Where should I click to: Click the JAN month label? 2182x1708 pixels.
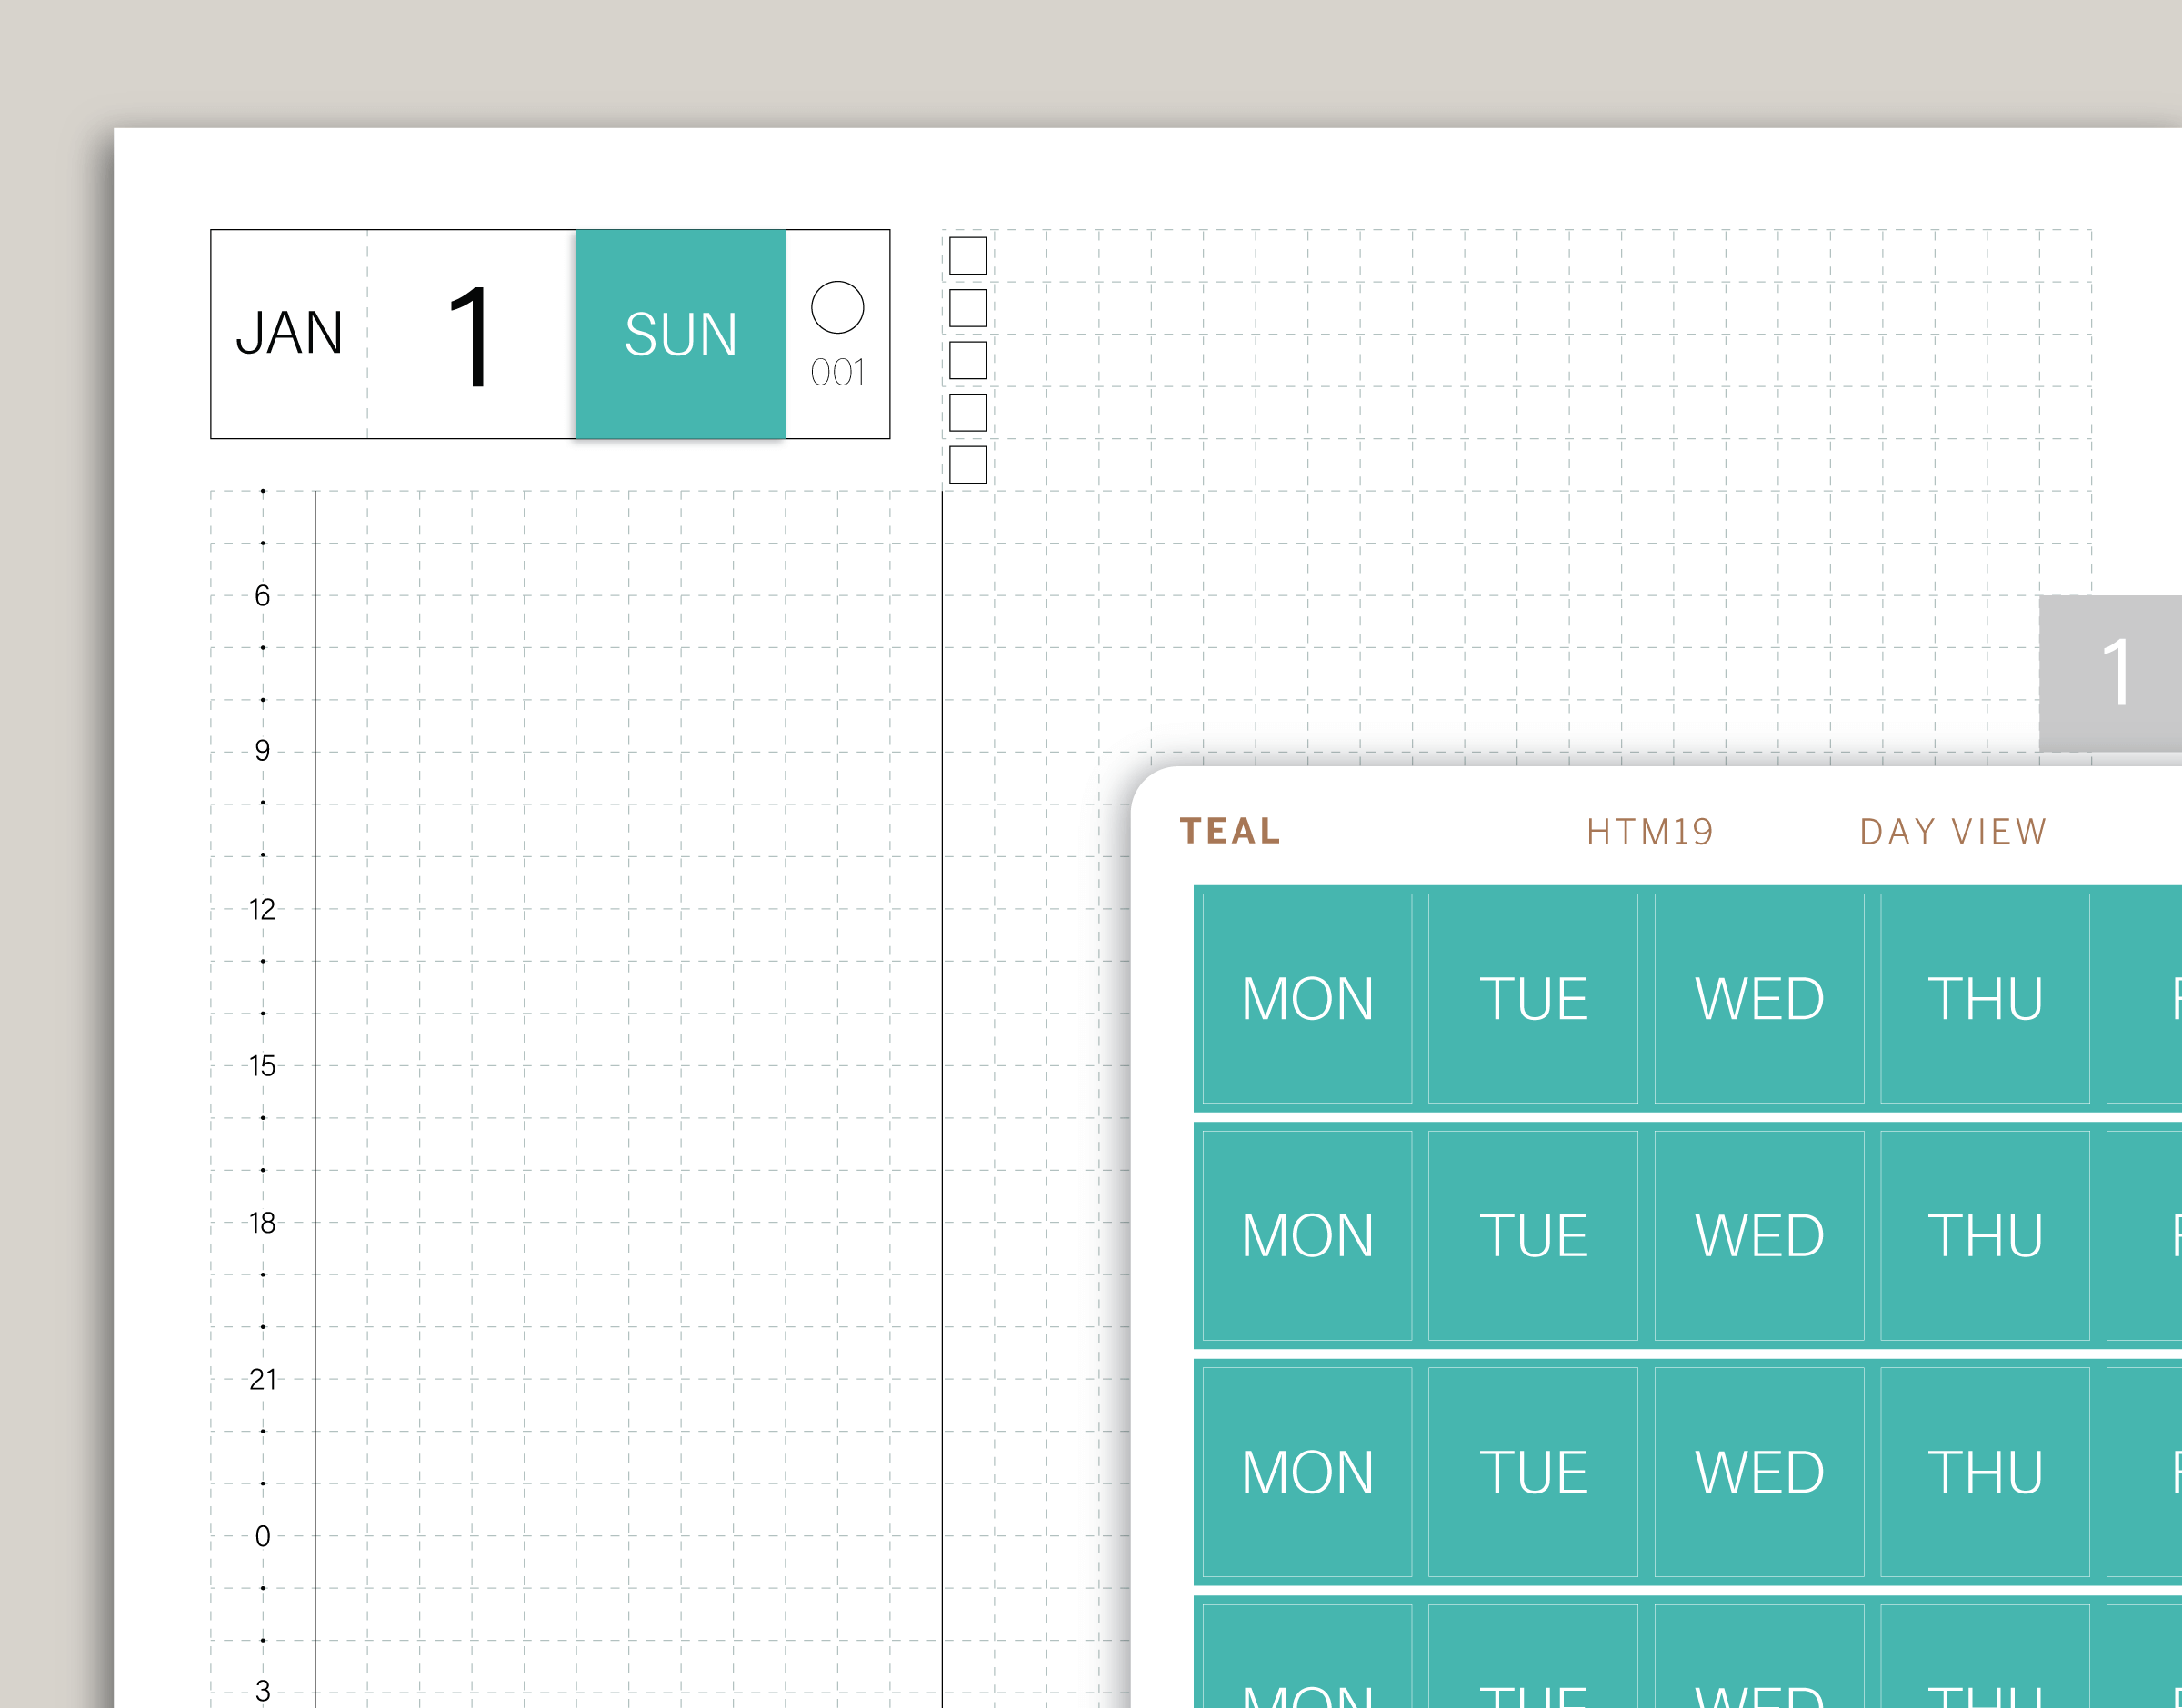(x=289, y=334)
